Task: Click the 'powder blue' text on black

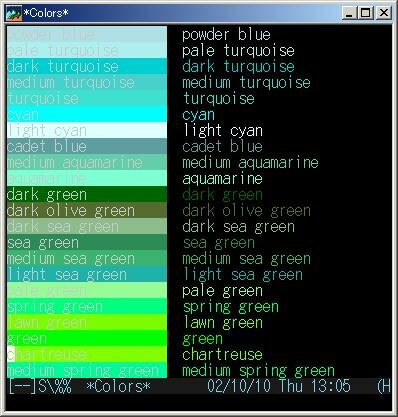Action: 226,35
